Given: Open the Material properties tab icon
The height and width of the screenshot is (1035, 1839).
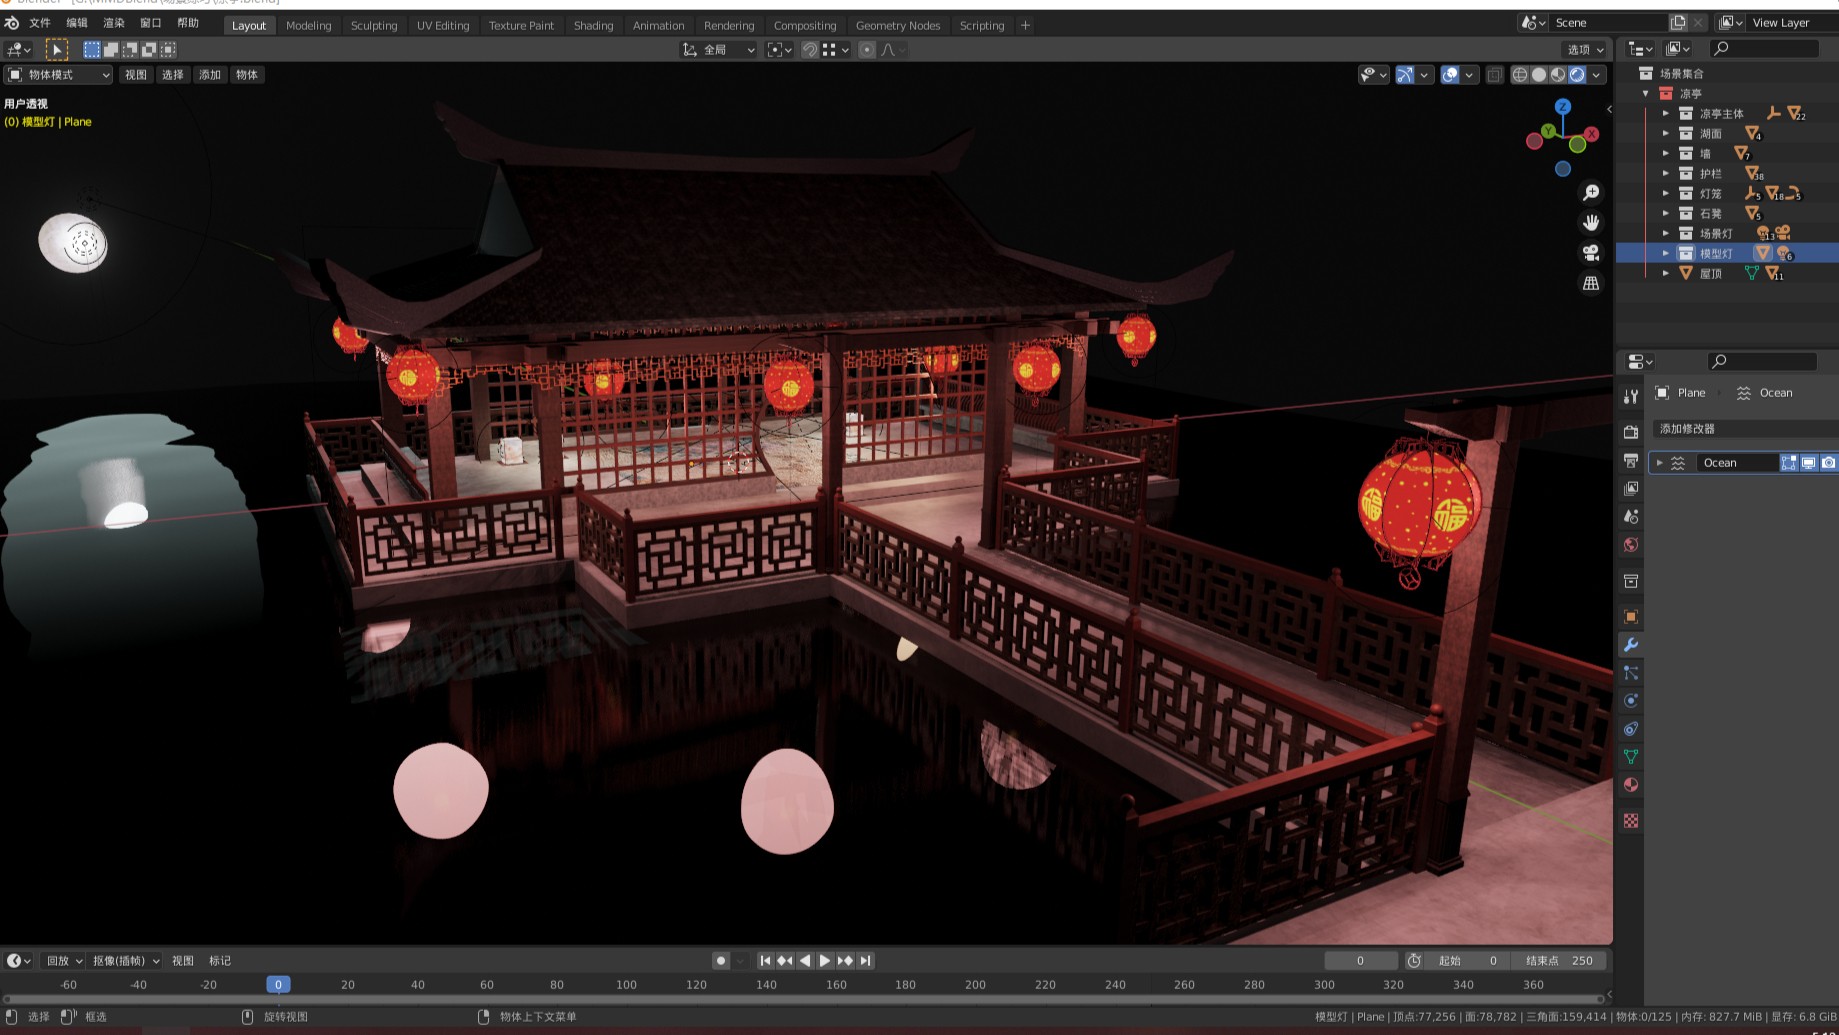Looking at the screenshot, I should pos(1631,785).
